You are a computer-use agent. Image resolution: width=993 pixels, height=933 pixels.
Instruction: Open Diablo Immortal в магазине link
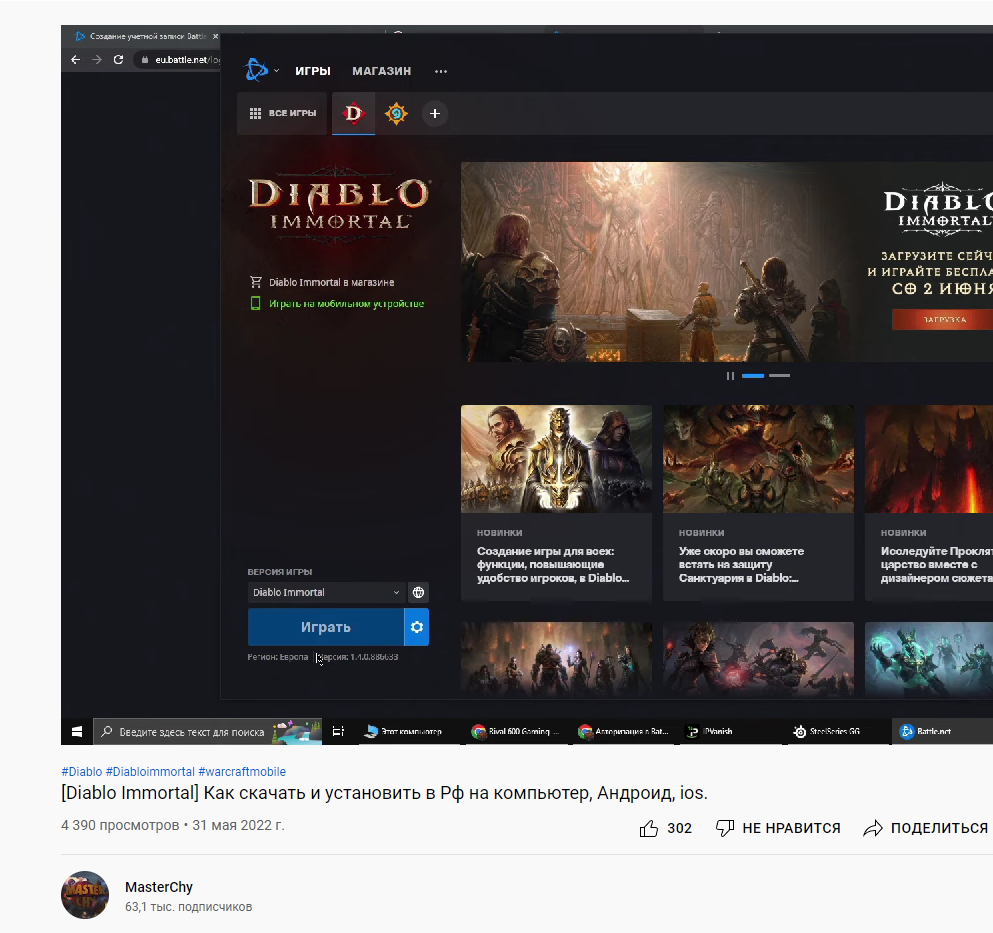pos(331,282)
